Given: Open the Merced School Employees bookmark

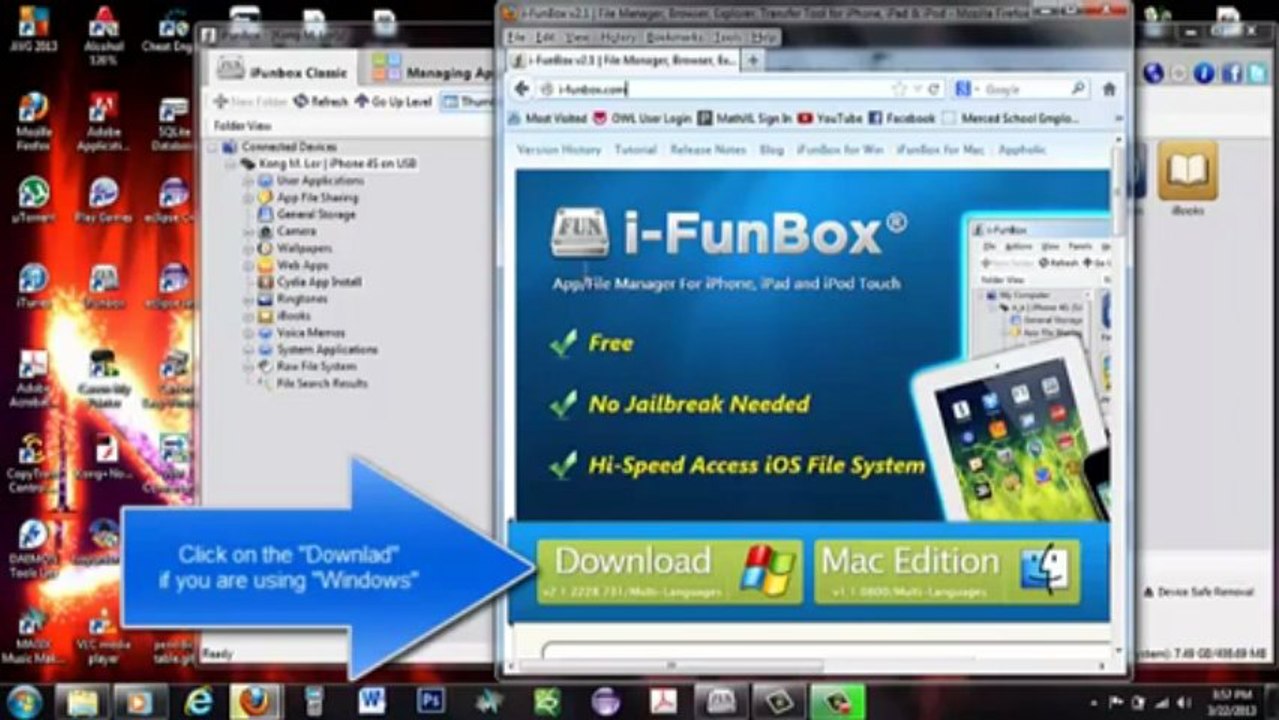Looking at the screenshot, I should (1010, 118).
